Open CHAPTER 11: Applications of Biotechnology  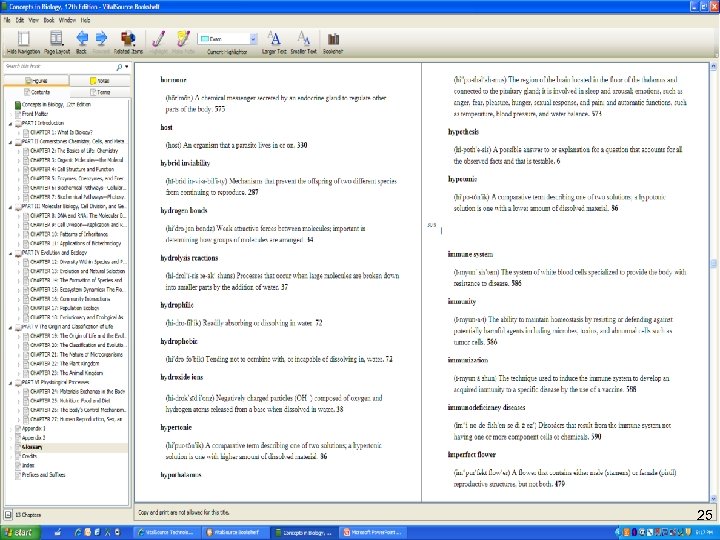[75, 243]
